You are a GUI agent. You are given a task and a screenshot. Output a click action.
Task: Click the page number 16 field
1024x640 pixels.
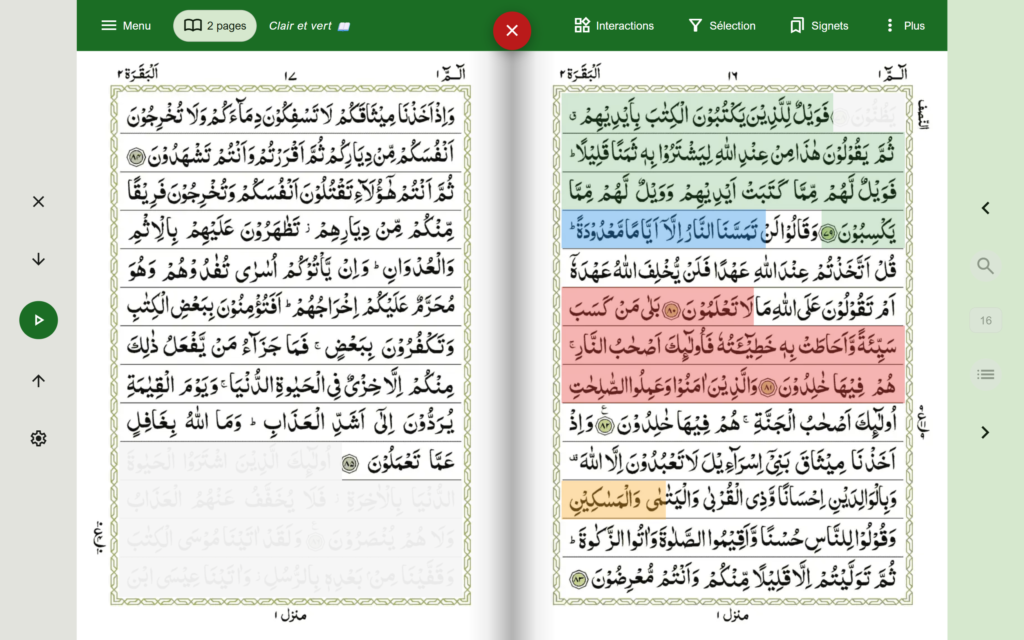click(985, 321)
